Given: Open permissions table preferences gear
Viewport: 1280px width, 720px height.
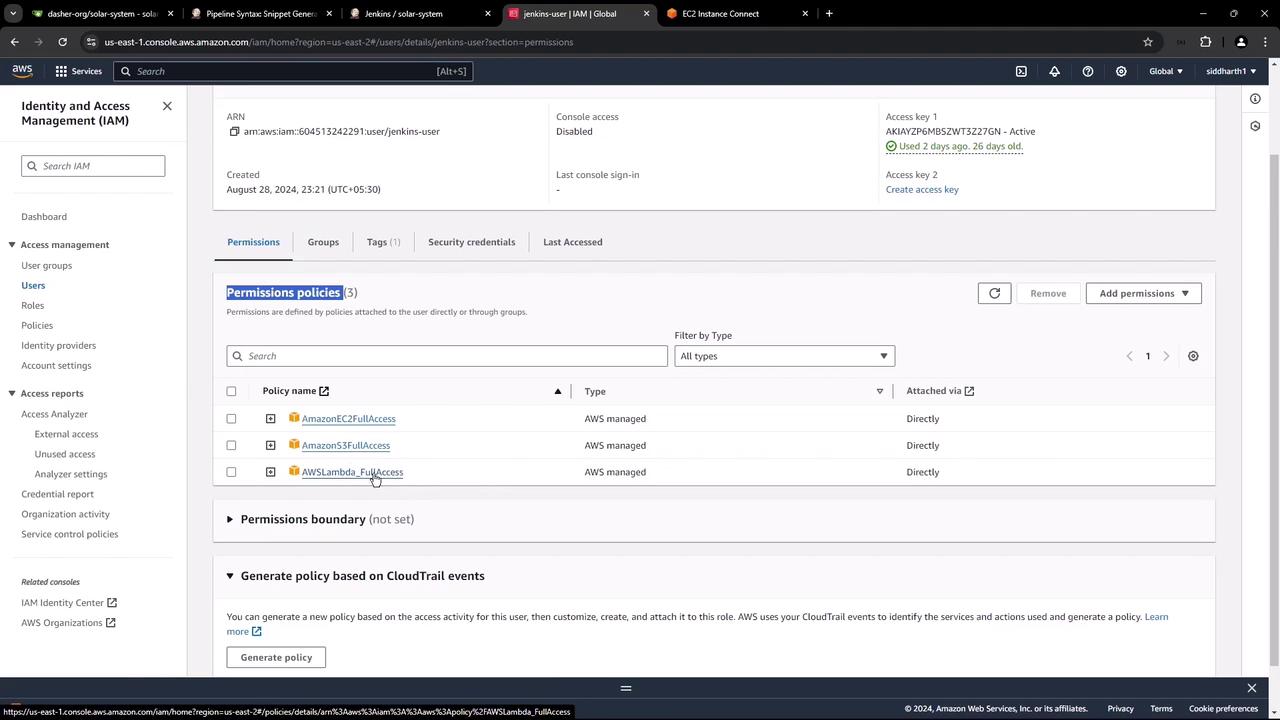Looking at the screenshot, I should (1193, 356).
